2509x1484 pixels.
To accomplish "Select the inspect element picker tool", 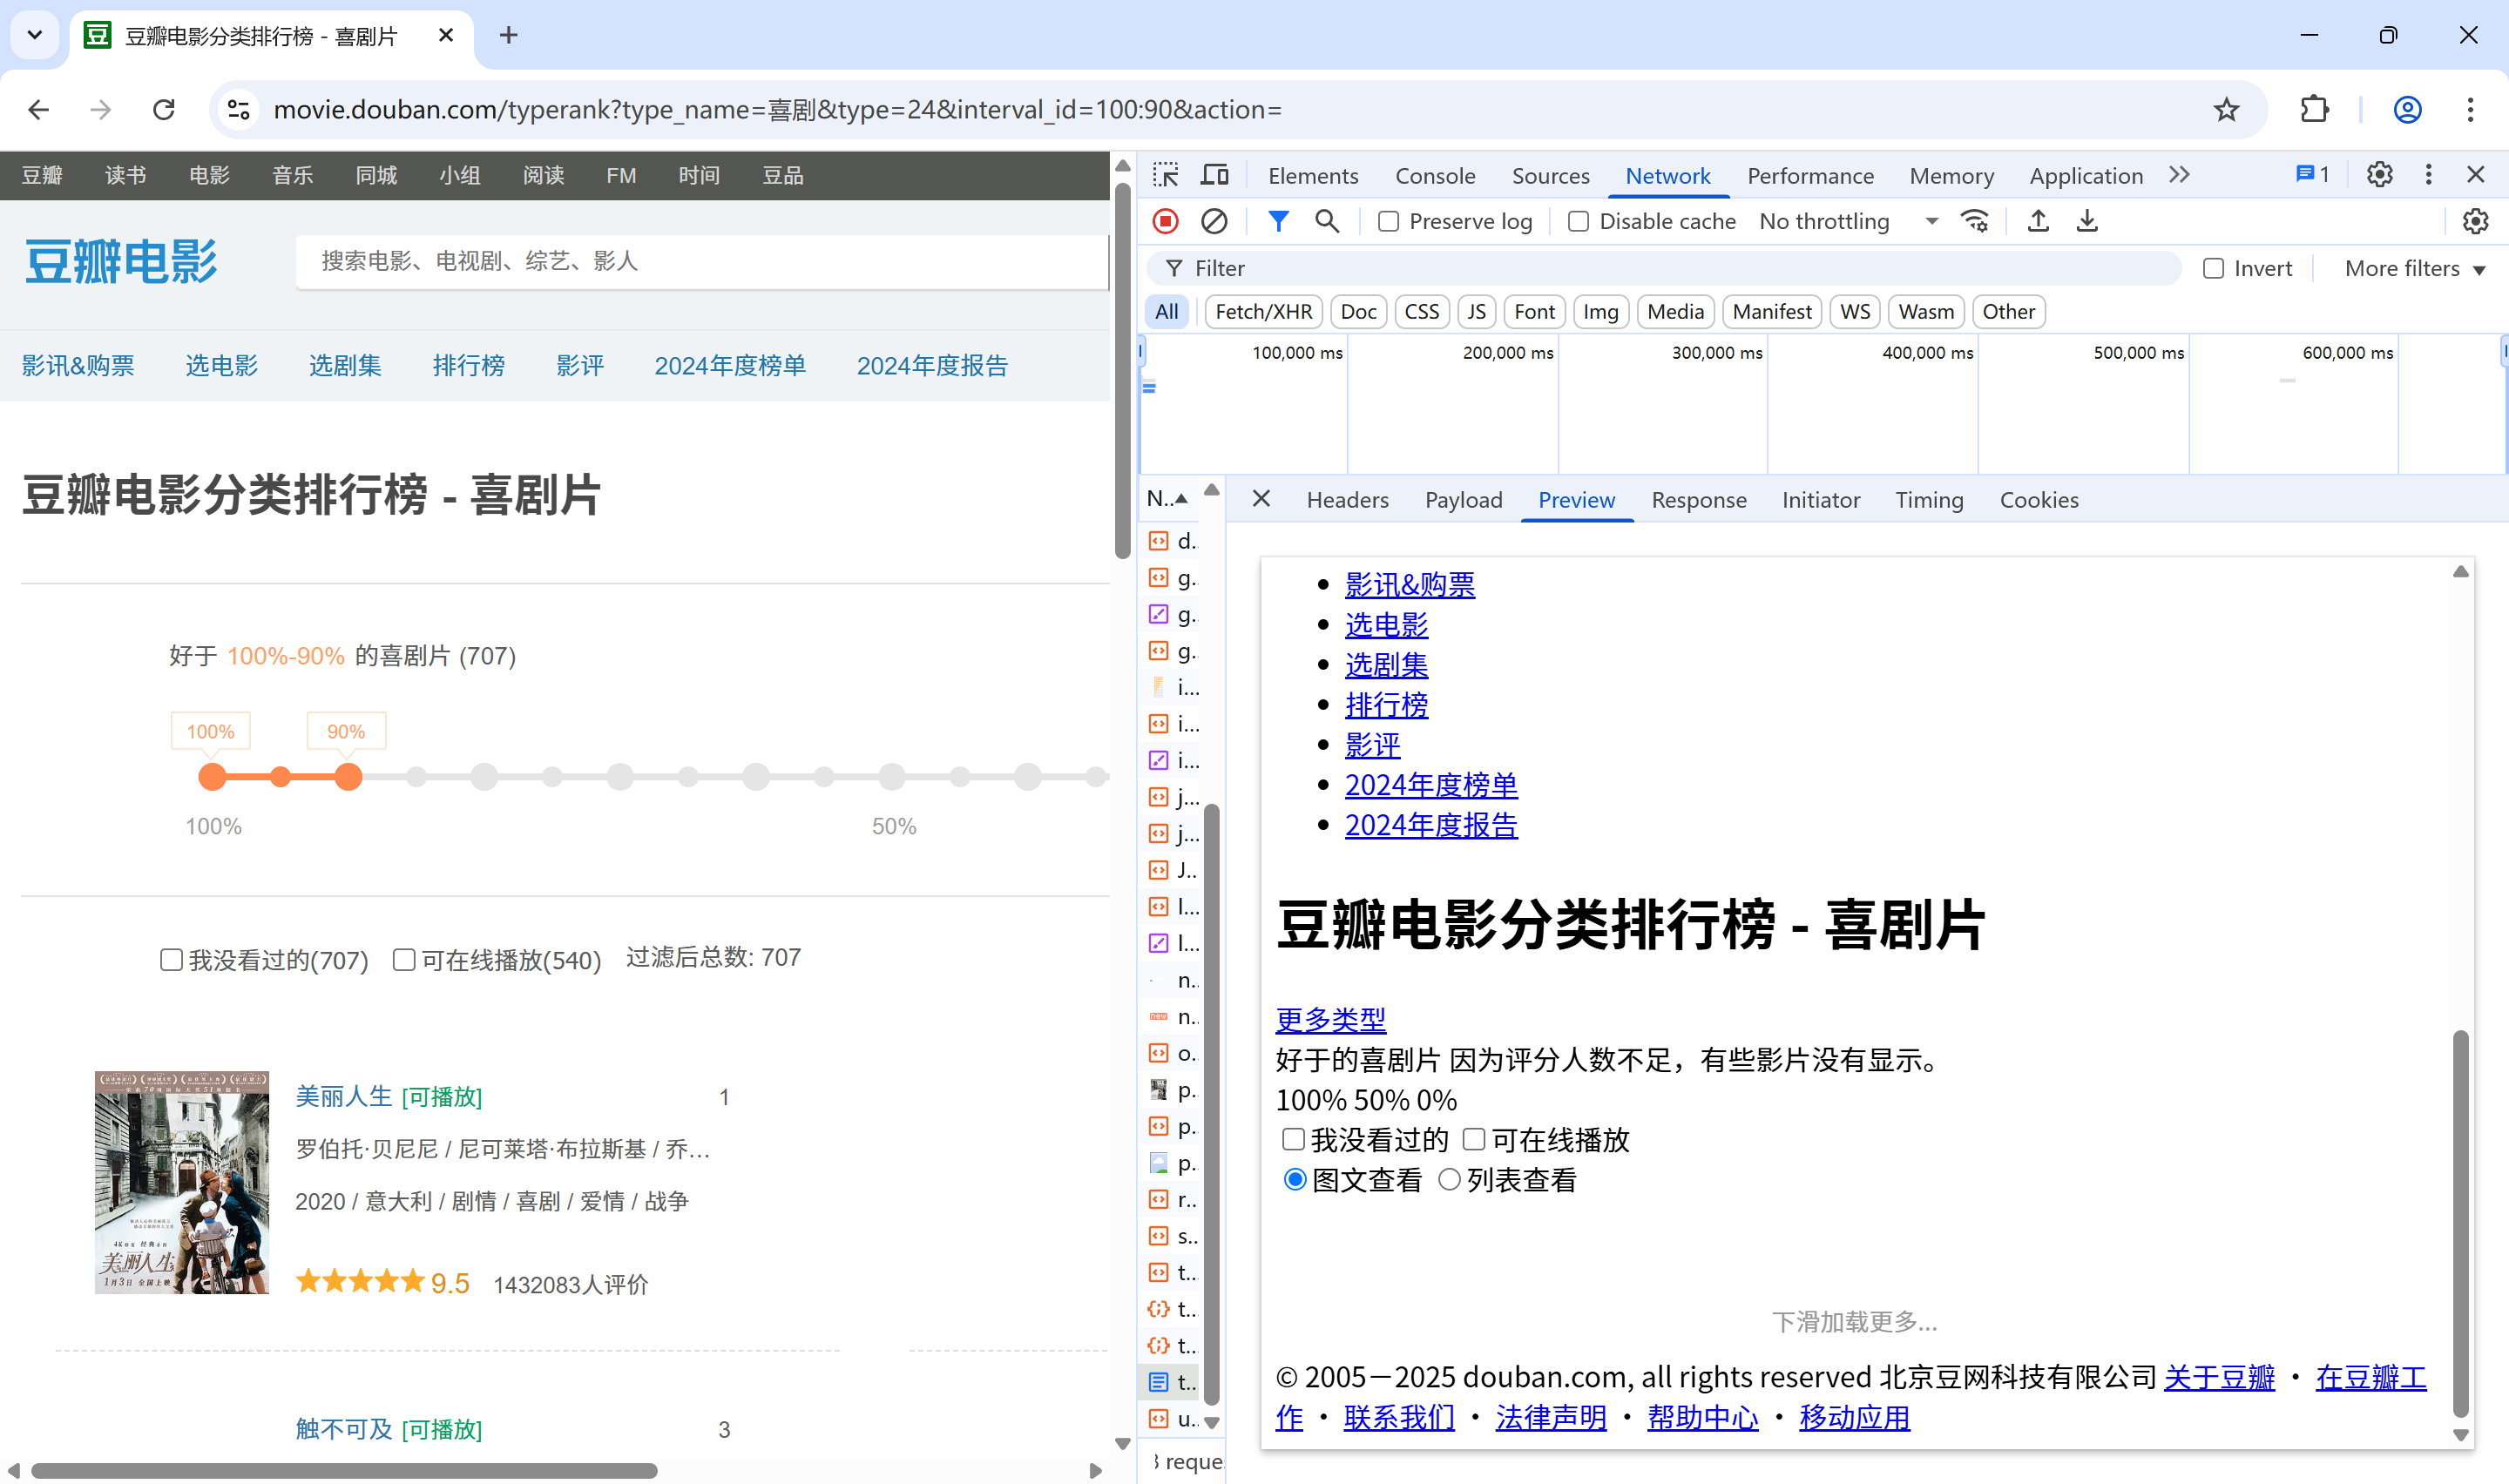I will pos(1165,175).
